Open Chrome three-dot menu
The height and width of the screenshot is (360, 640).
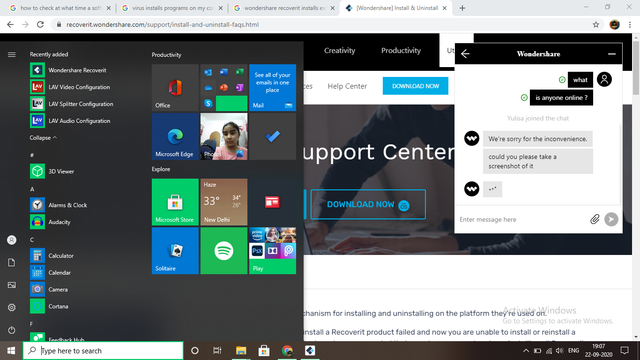[630, 24]
